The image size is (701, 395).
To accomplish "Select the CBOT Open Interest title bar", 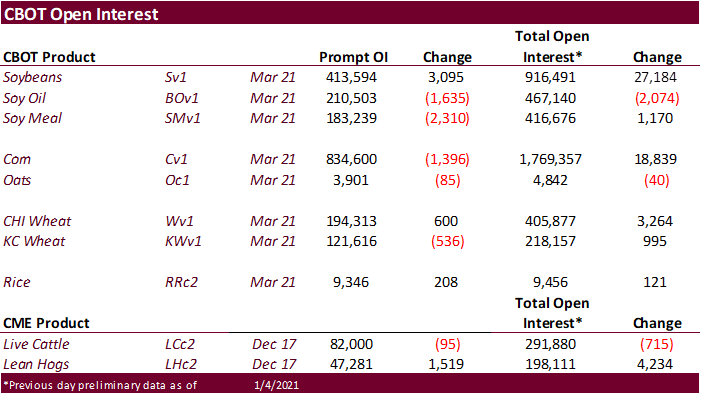I will pyautogui.click(x=350, y=13).
